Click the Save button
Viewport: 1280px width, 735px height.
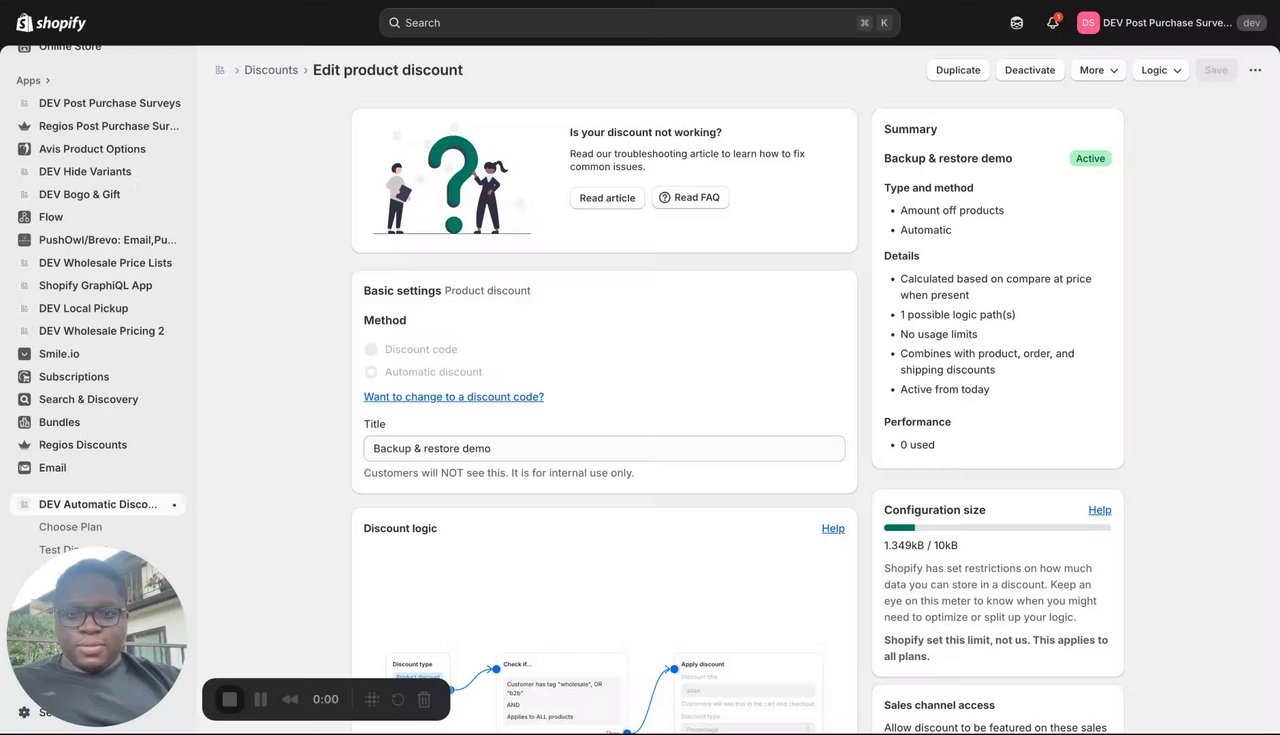tap(1216, 70)
